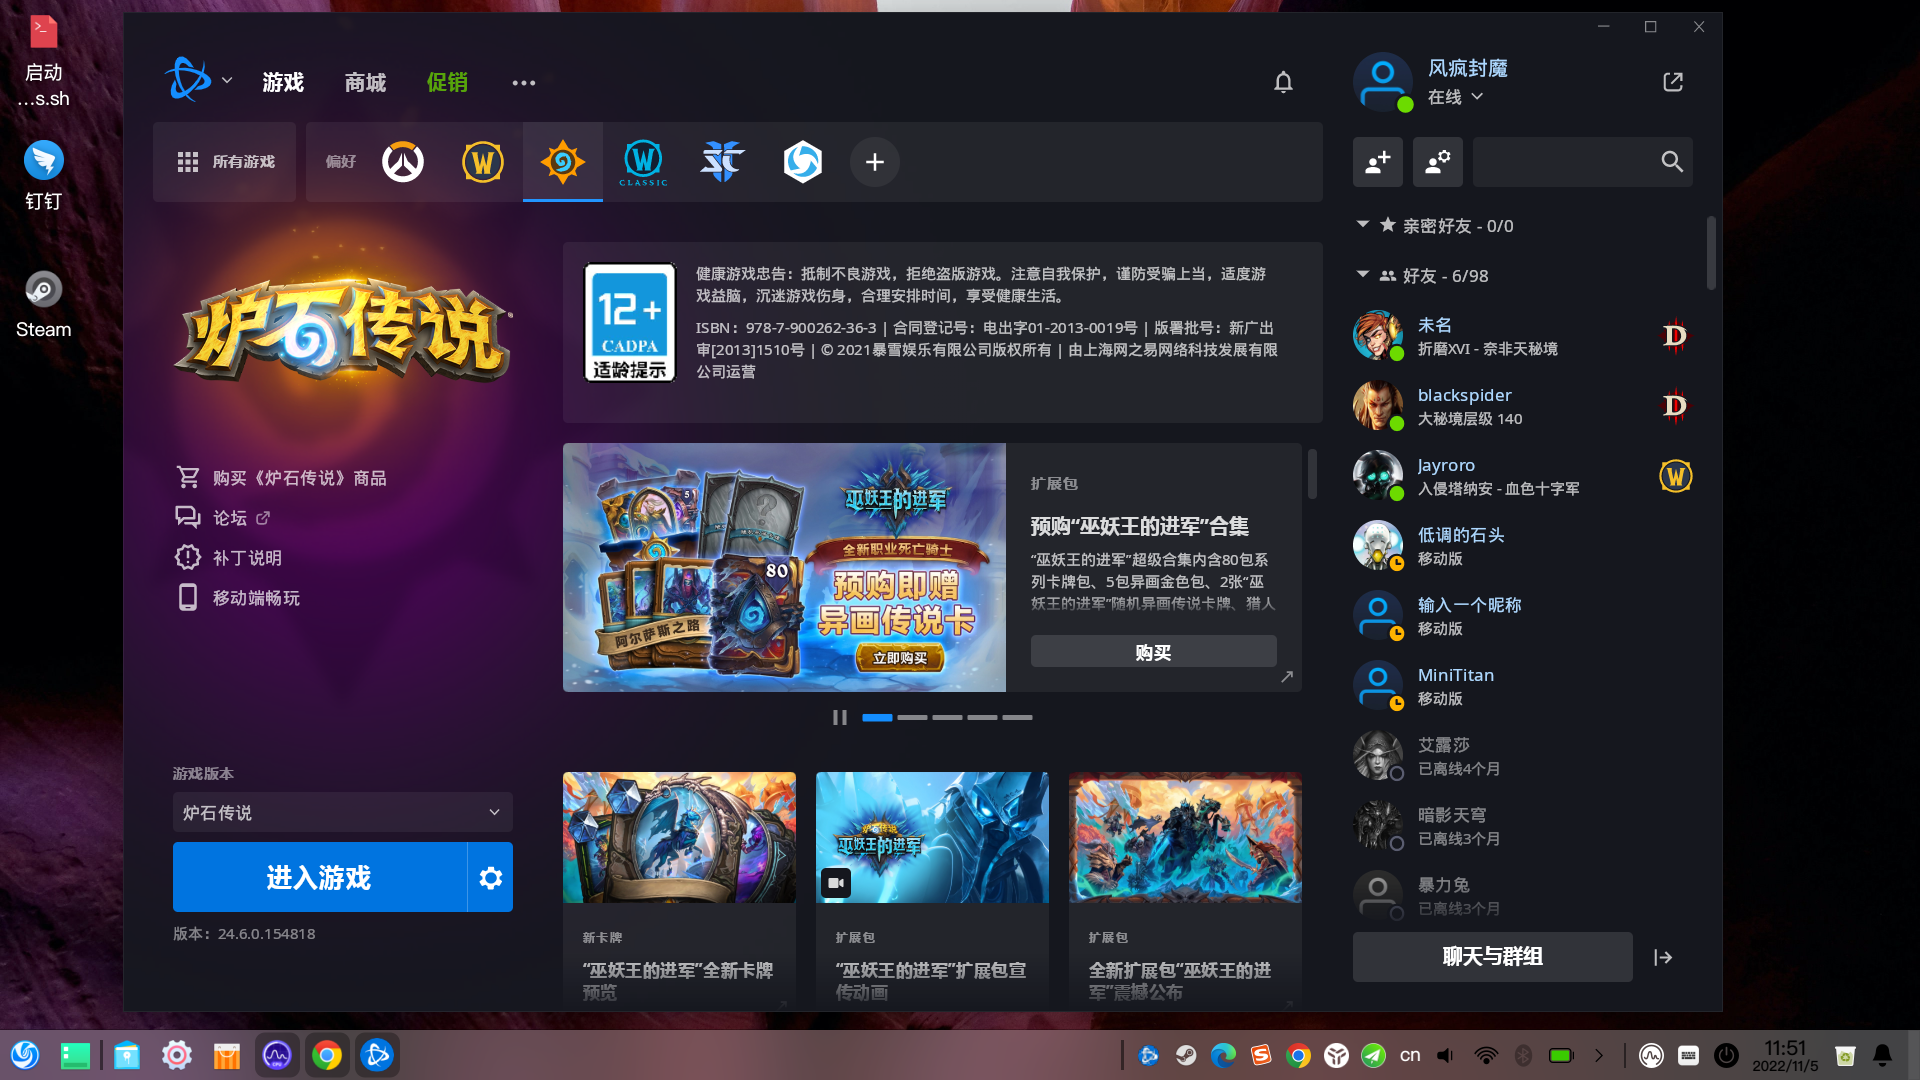Select the Heroes of the Storm icon

802,161
